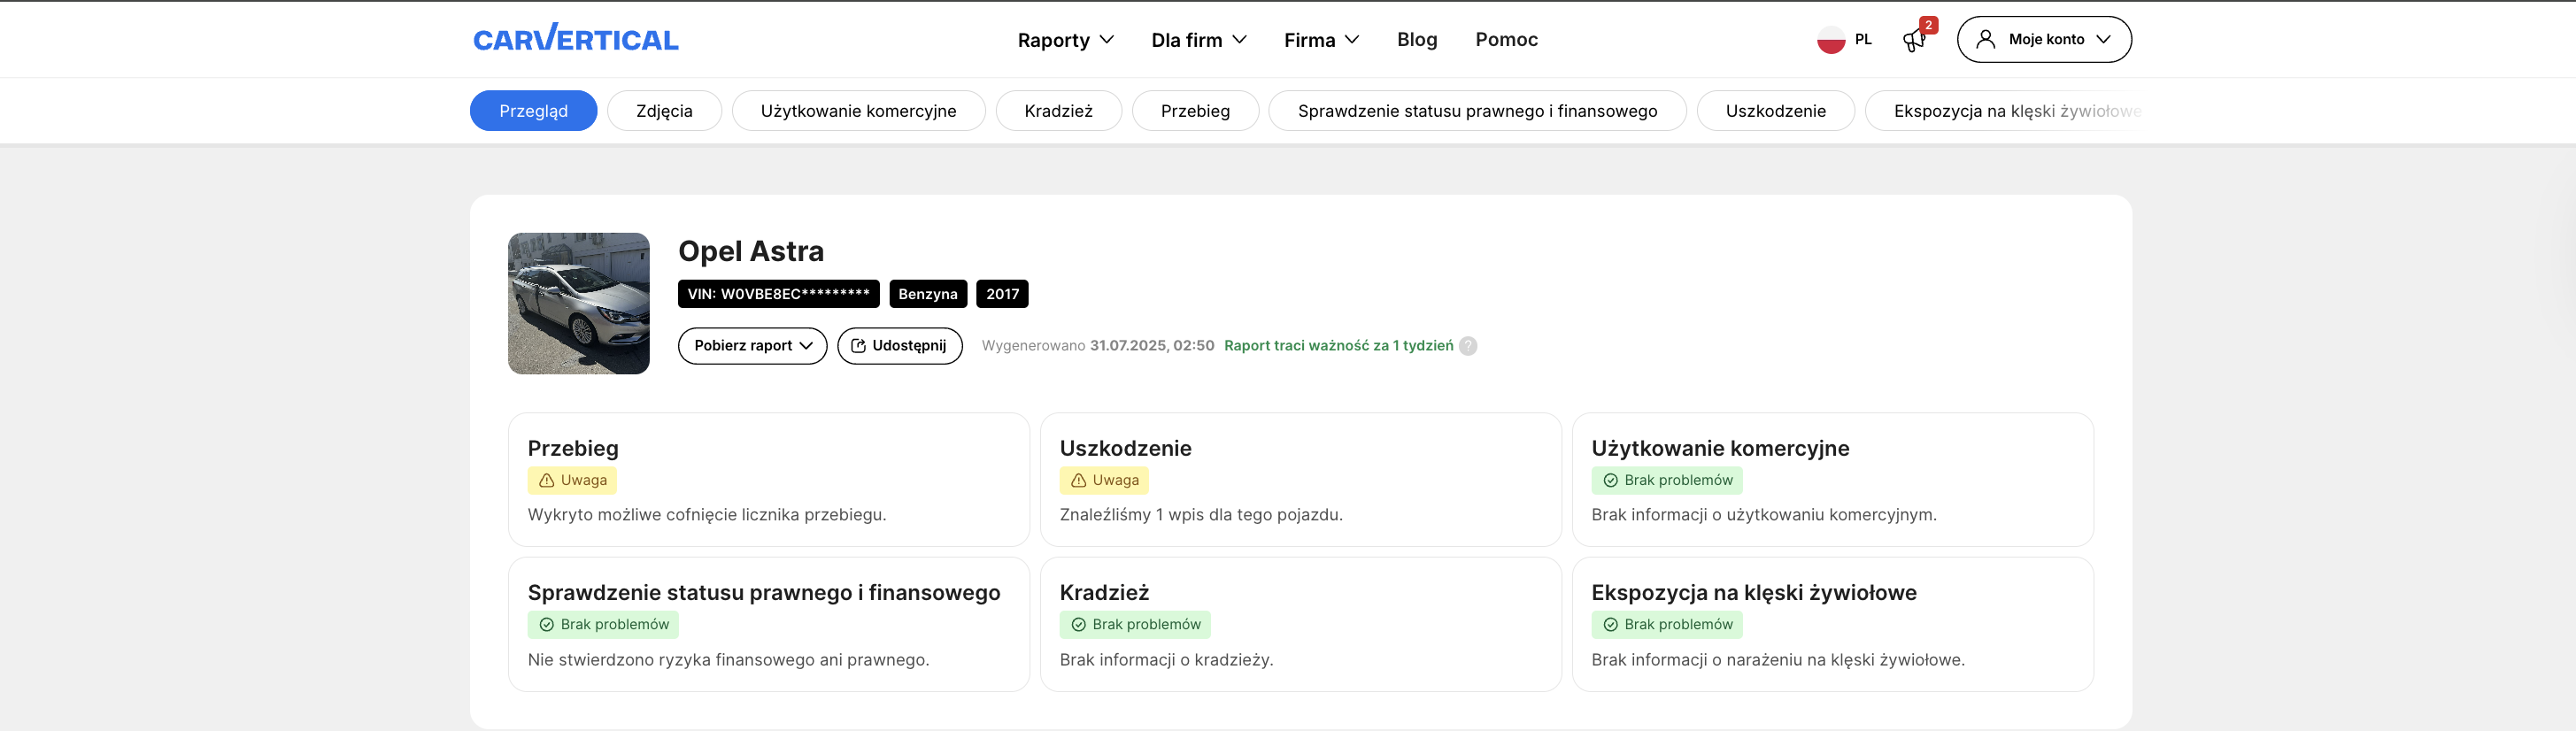Viewport: 2576px width, 731px height.
Task: Expand the Dla firm menu
Action: point(1198,40)
